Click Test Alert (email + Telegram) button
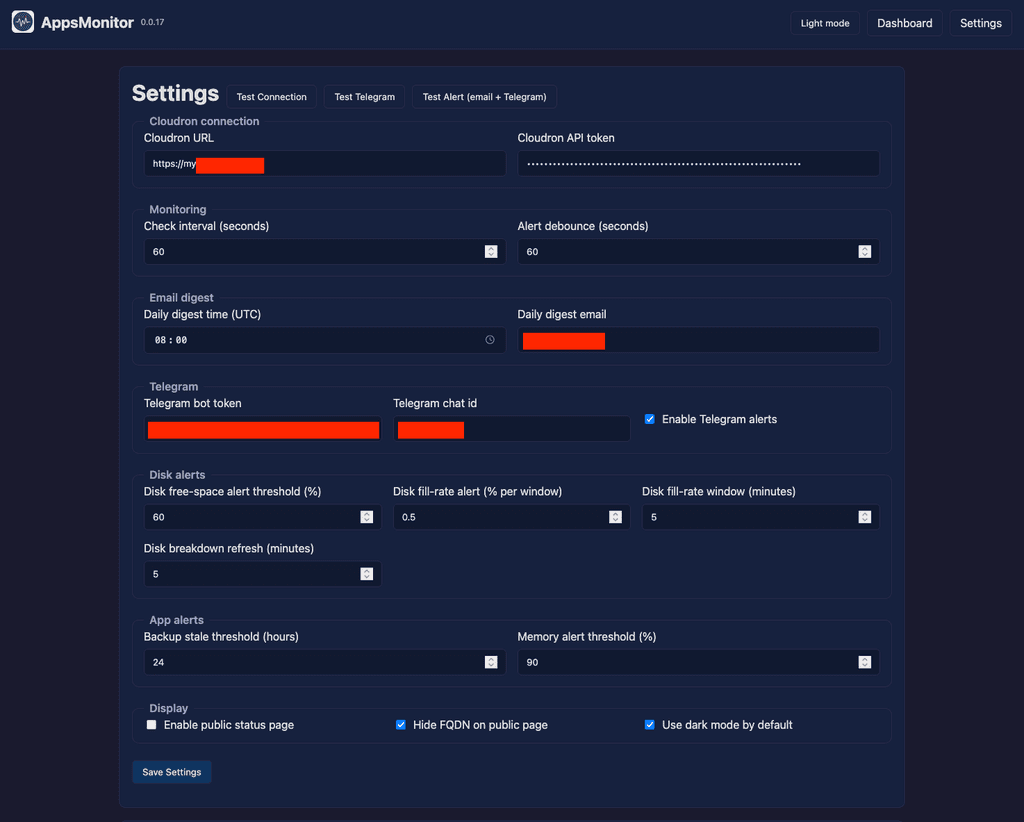The height and width of the screenshot is (822, 1024). (x=484, y=97)
